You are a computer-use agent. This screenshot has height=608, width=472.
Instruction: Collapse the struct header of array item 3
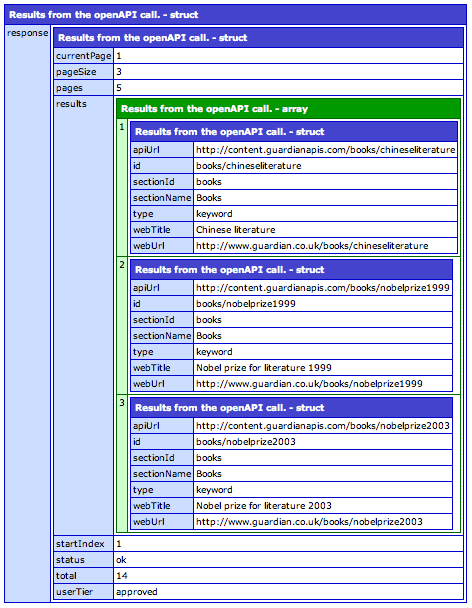point(291,408)
